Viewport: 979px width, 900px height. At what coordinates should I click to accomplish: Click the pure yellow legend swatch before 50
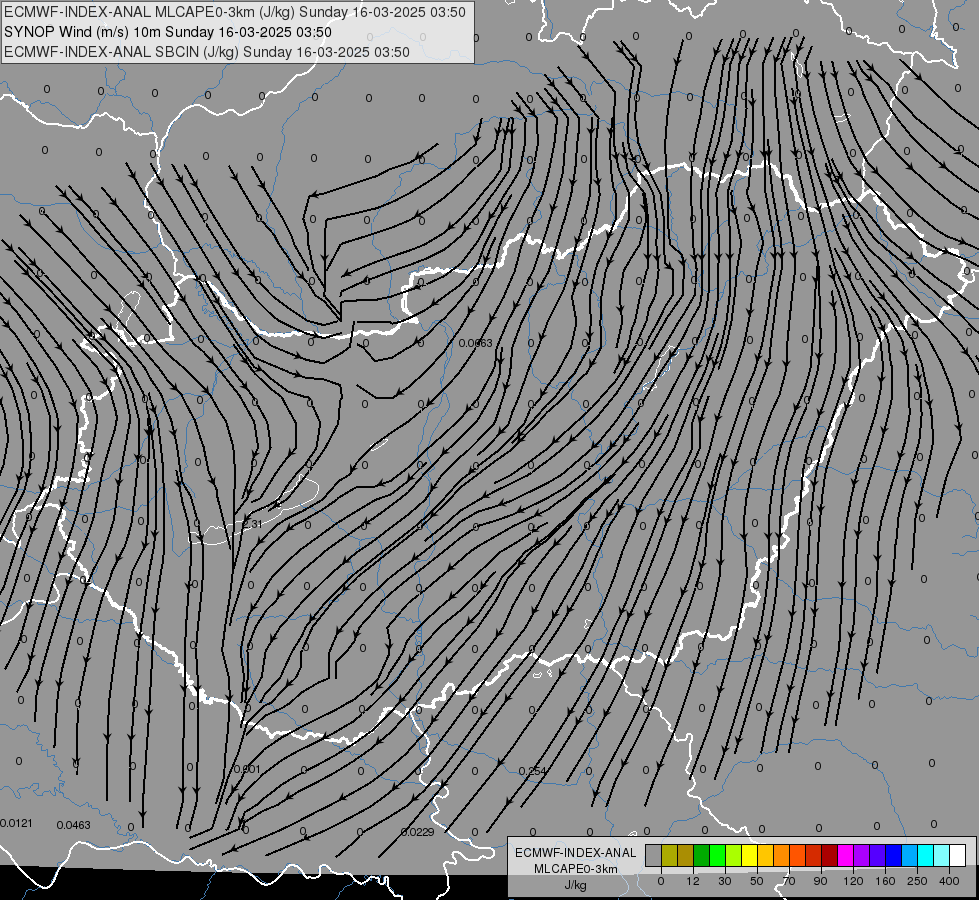click(750, 855)
